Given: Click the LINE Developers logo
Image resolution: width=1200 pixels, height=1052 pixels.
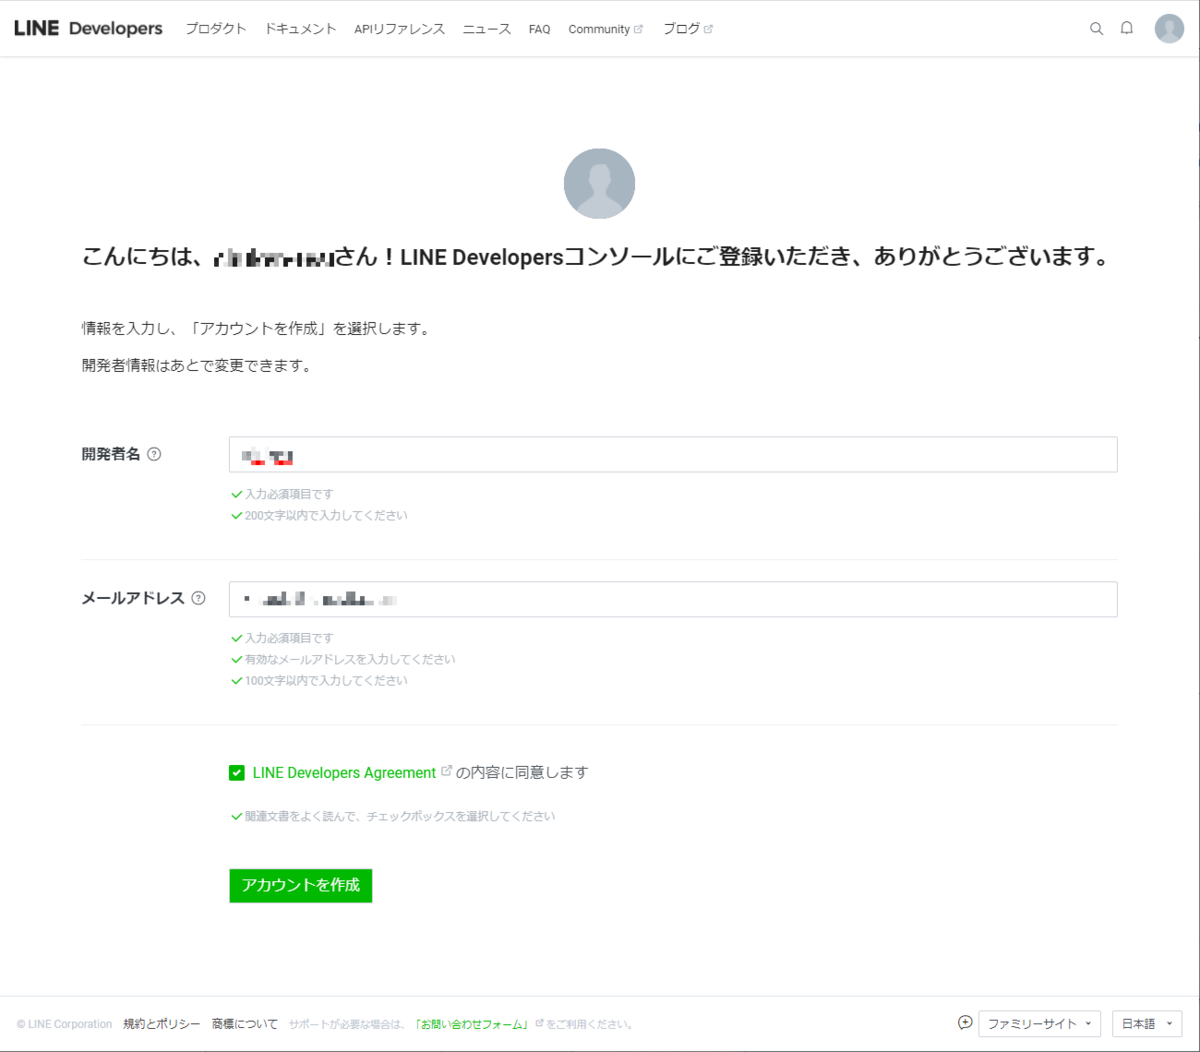Looking at the screenshot, I should [x=88, y=28].
